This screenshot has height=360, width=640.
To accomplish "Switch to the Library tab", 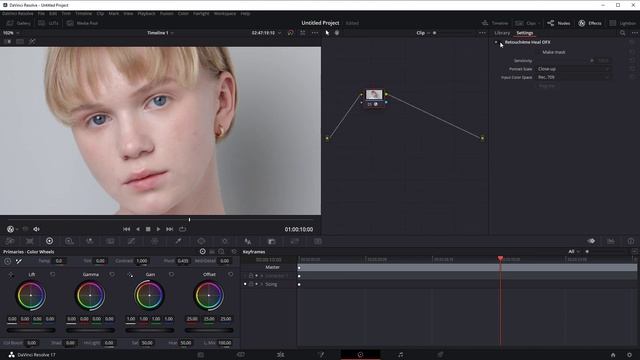I will [x=502, y=33].
